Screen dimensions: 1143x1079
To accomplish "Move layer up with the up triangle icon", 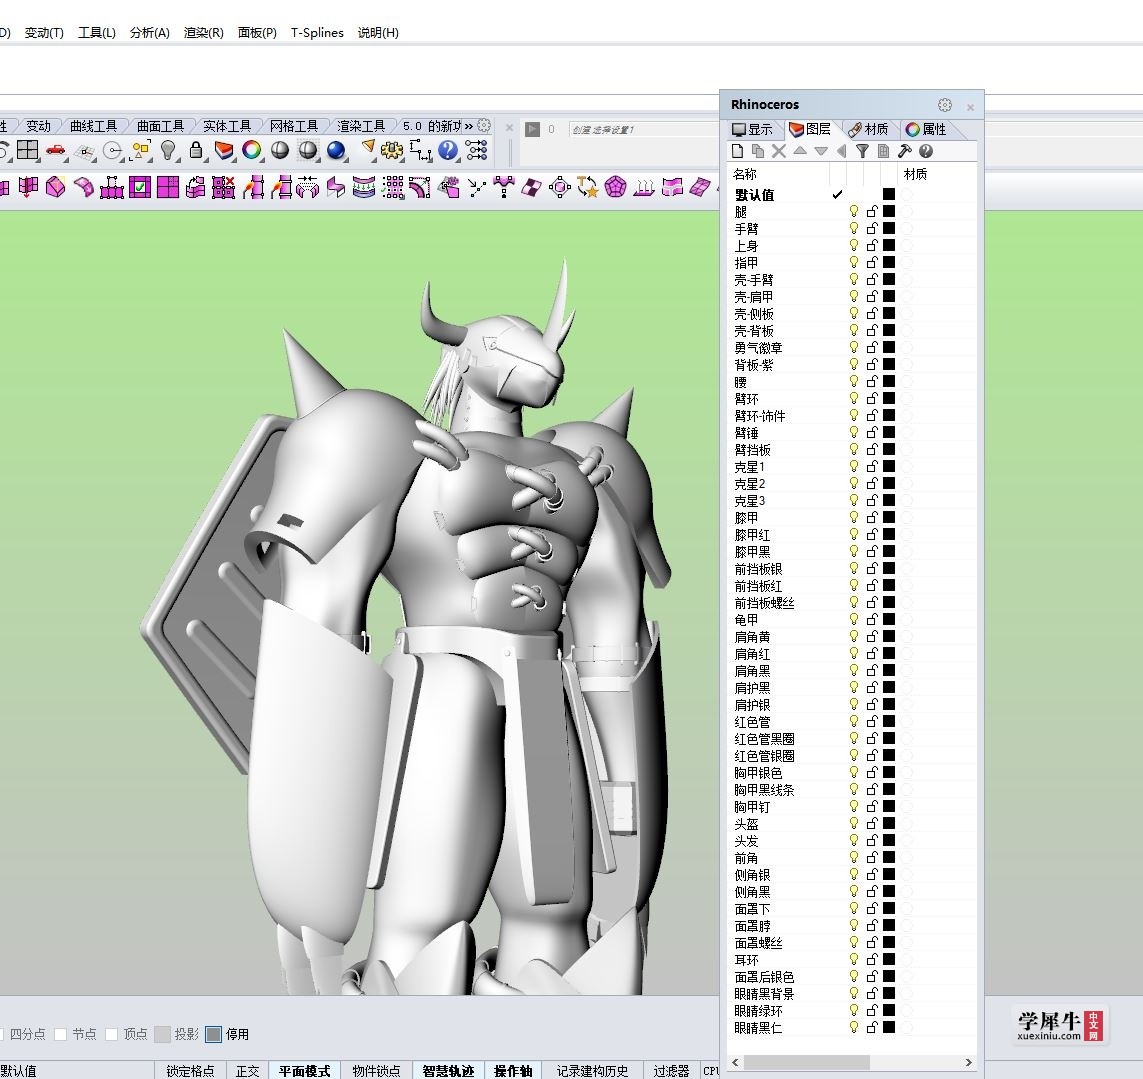I will 800,151.
